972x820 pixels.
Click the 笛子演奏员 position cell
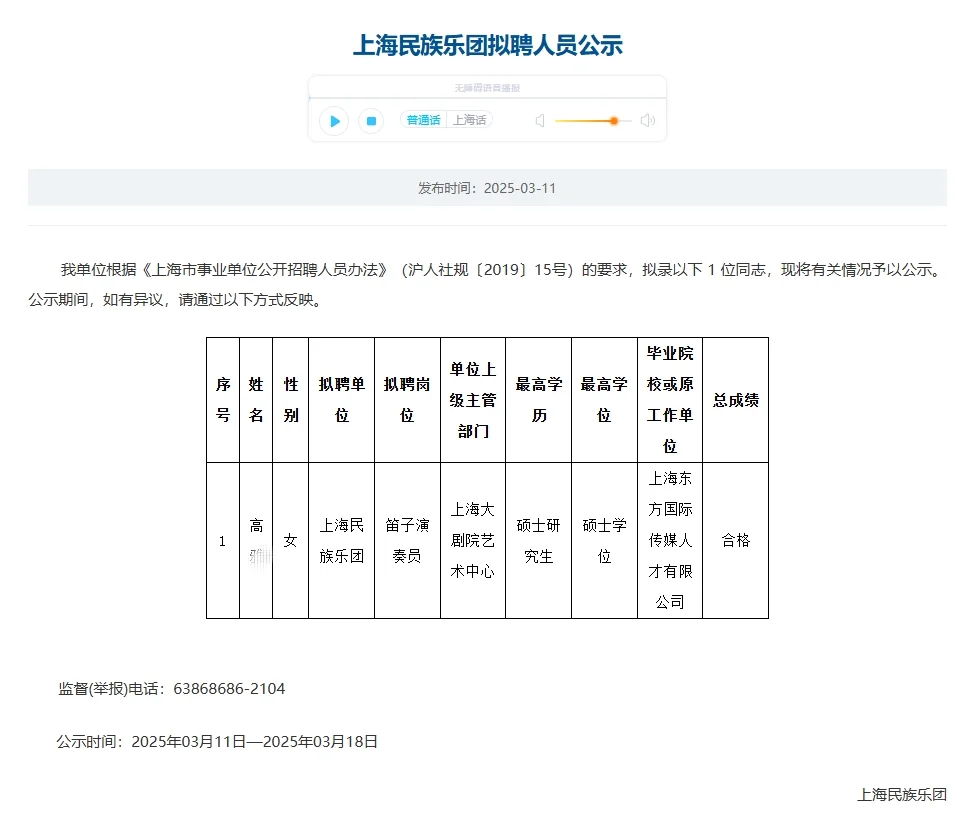[x=407, y=540]
